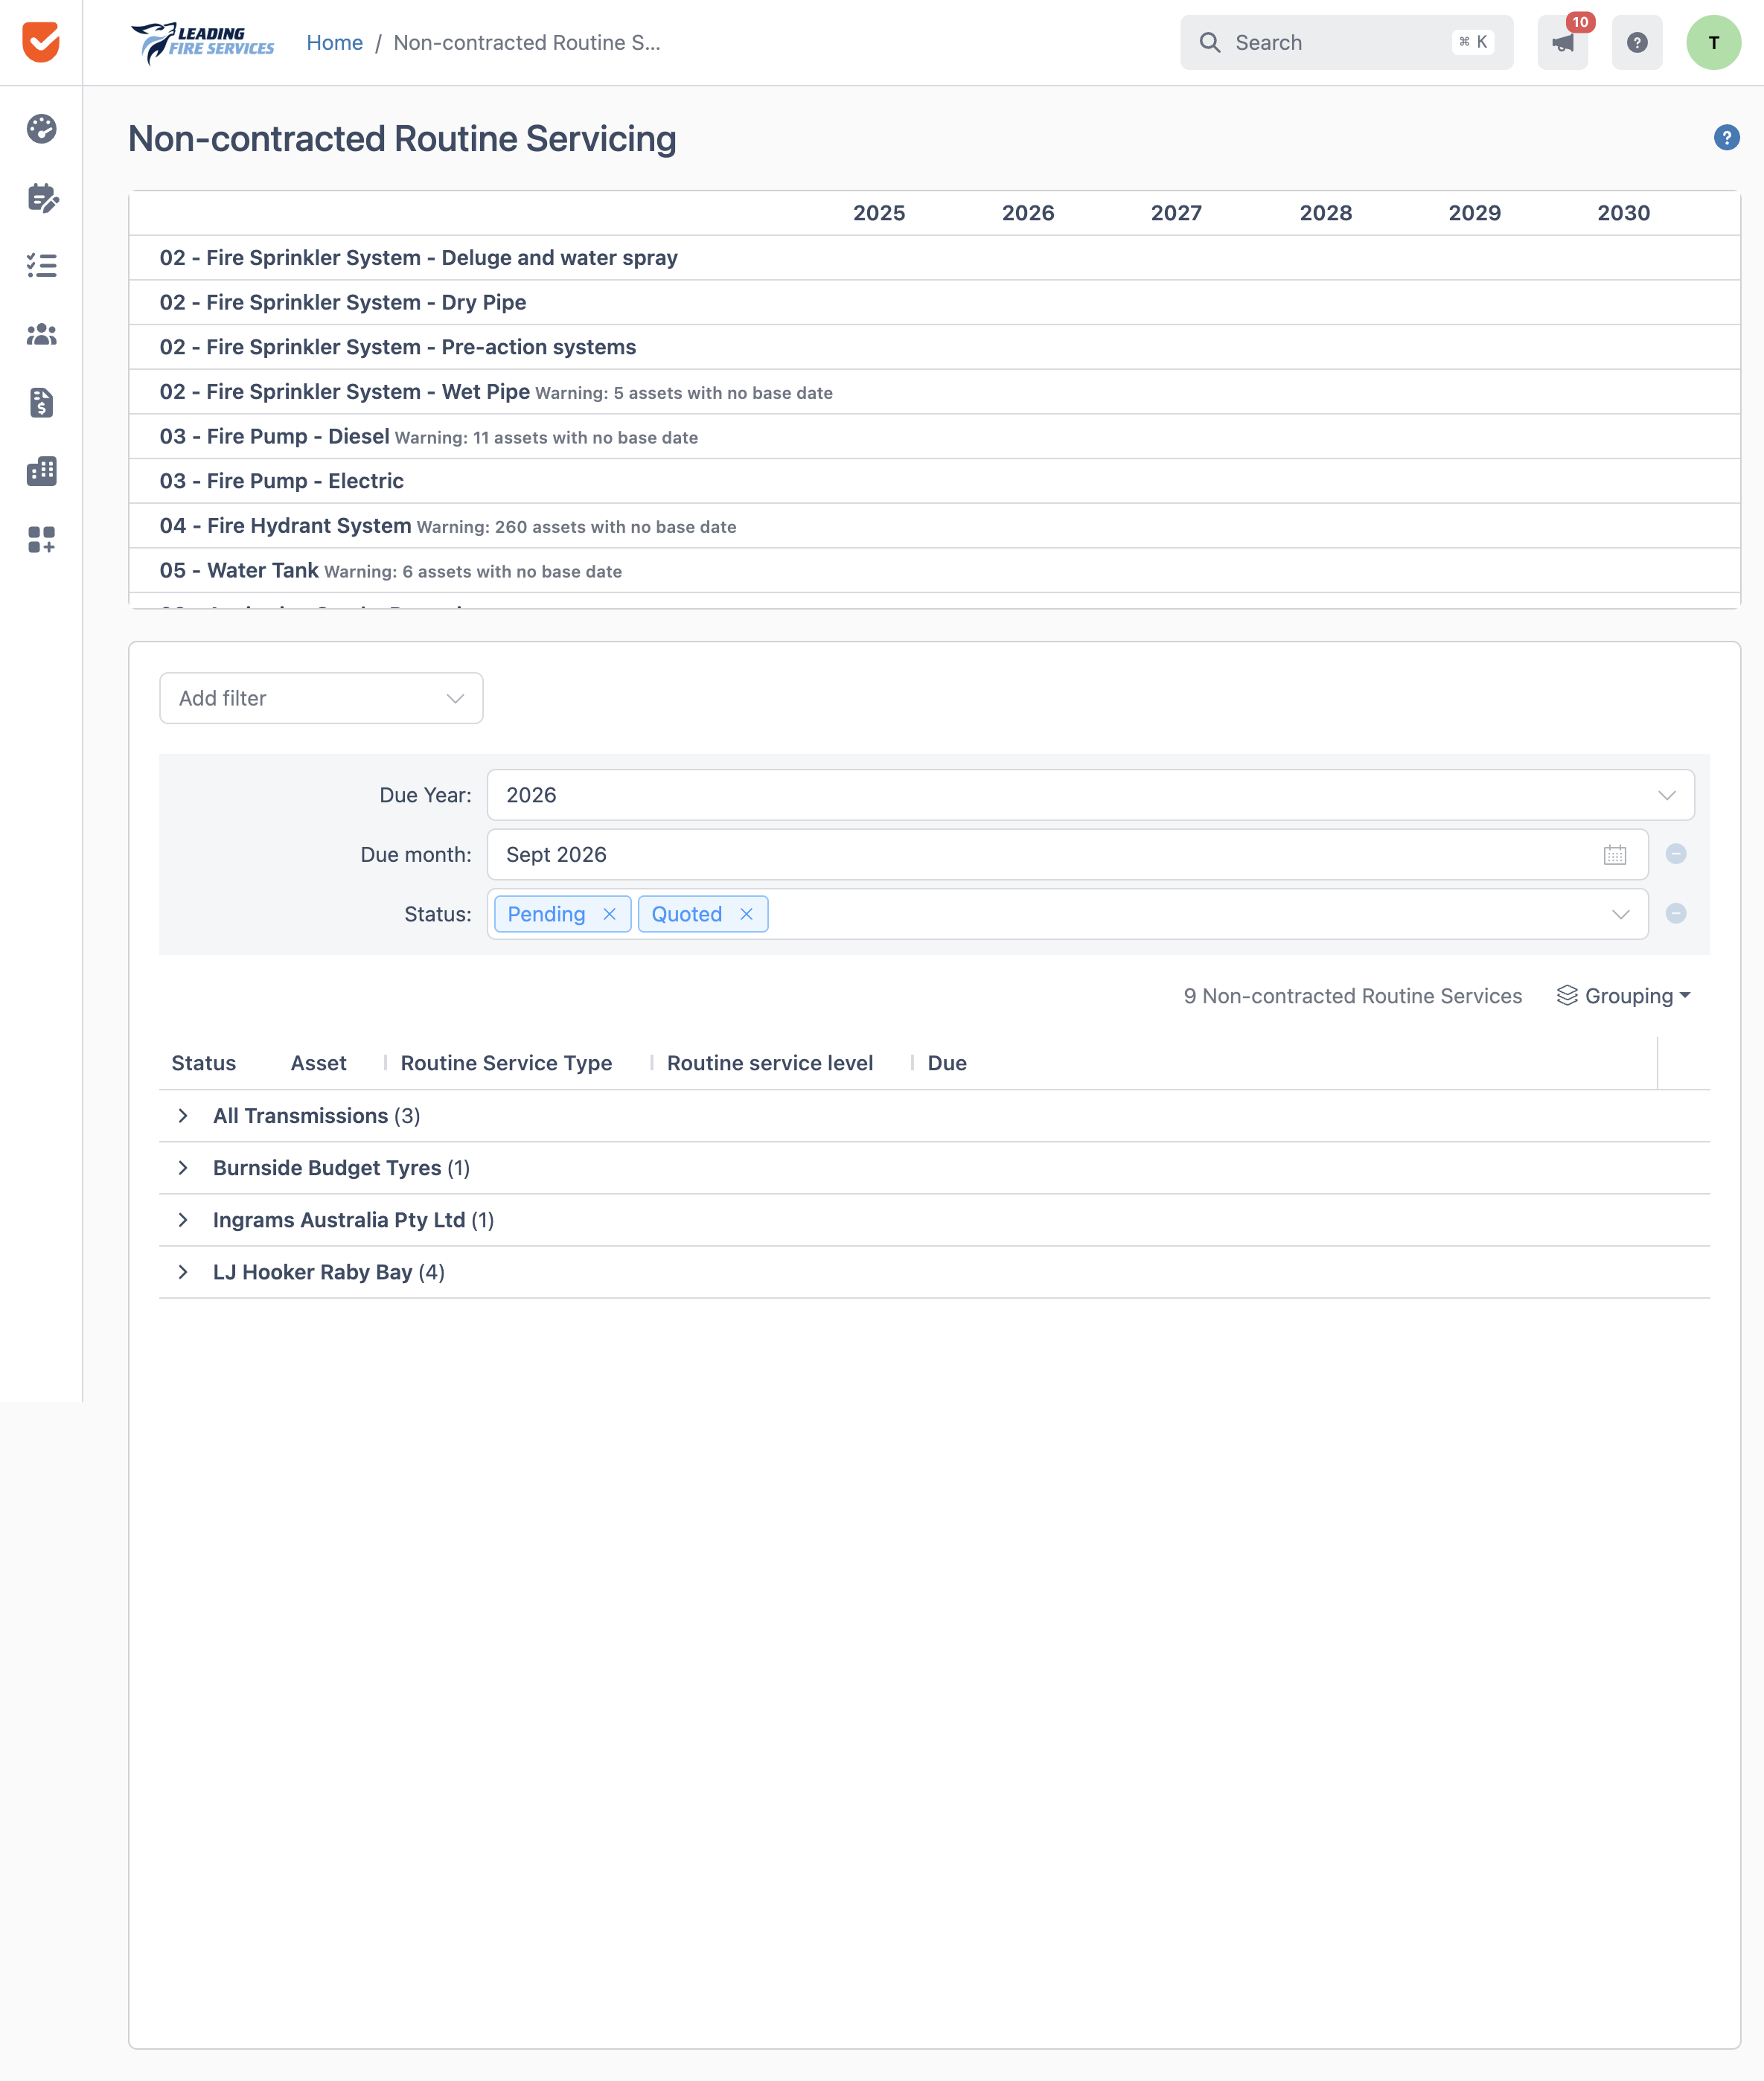Sort by Routine Service Type column
1764x2081 pixels.
(x=506, y=1063)
